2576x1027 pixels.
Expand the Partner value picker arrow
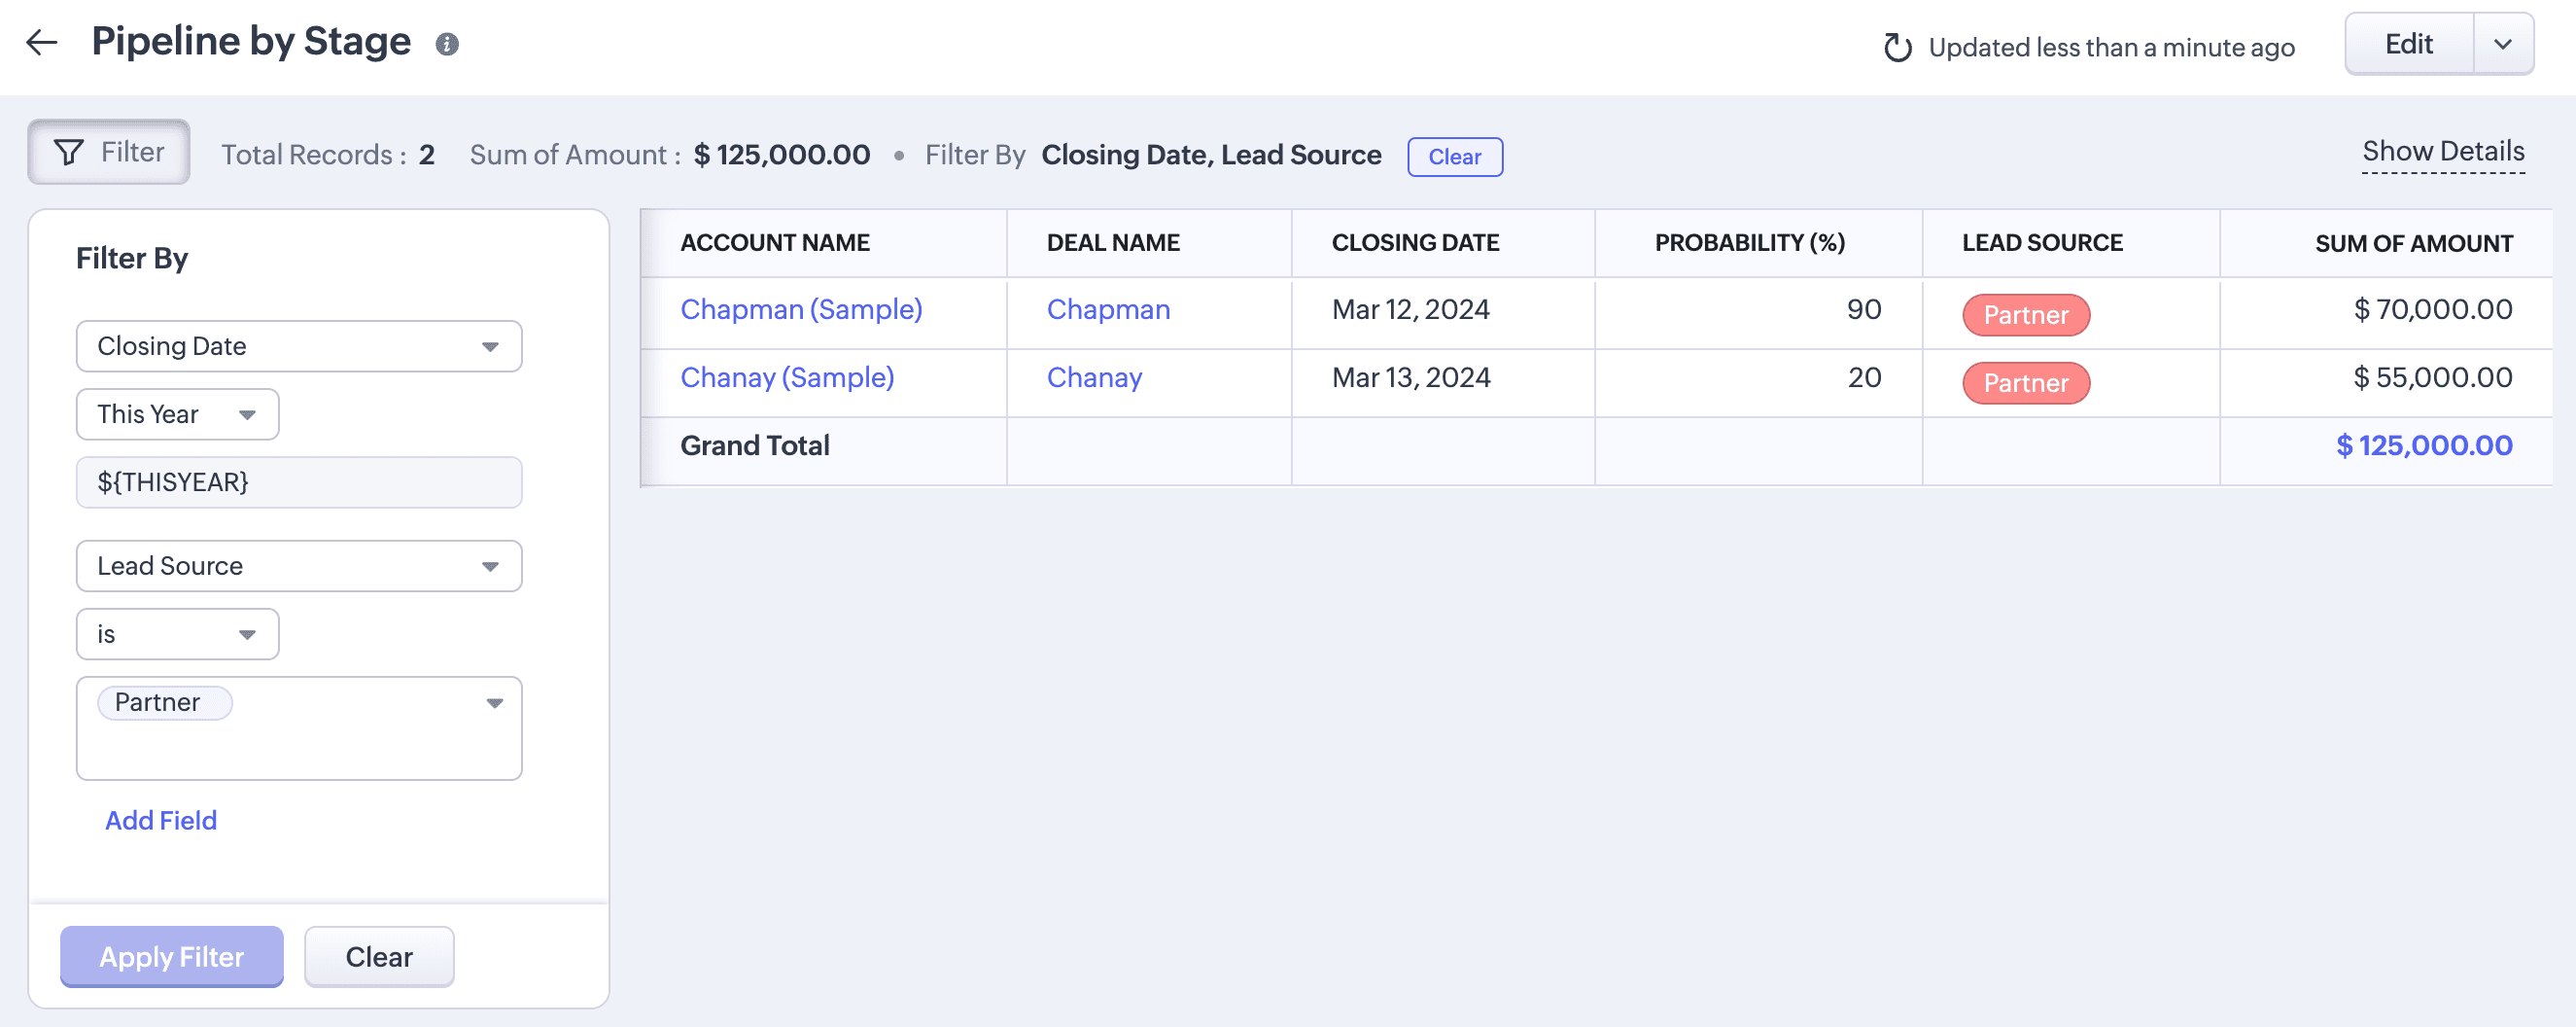tap(494, 703)
